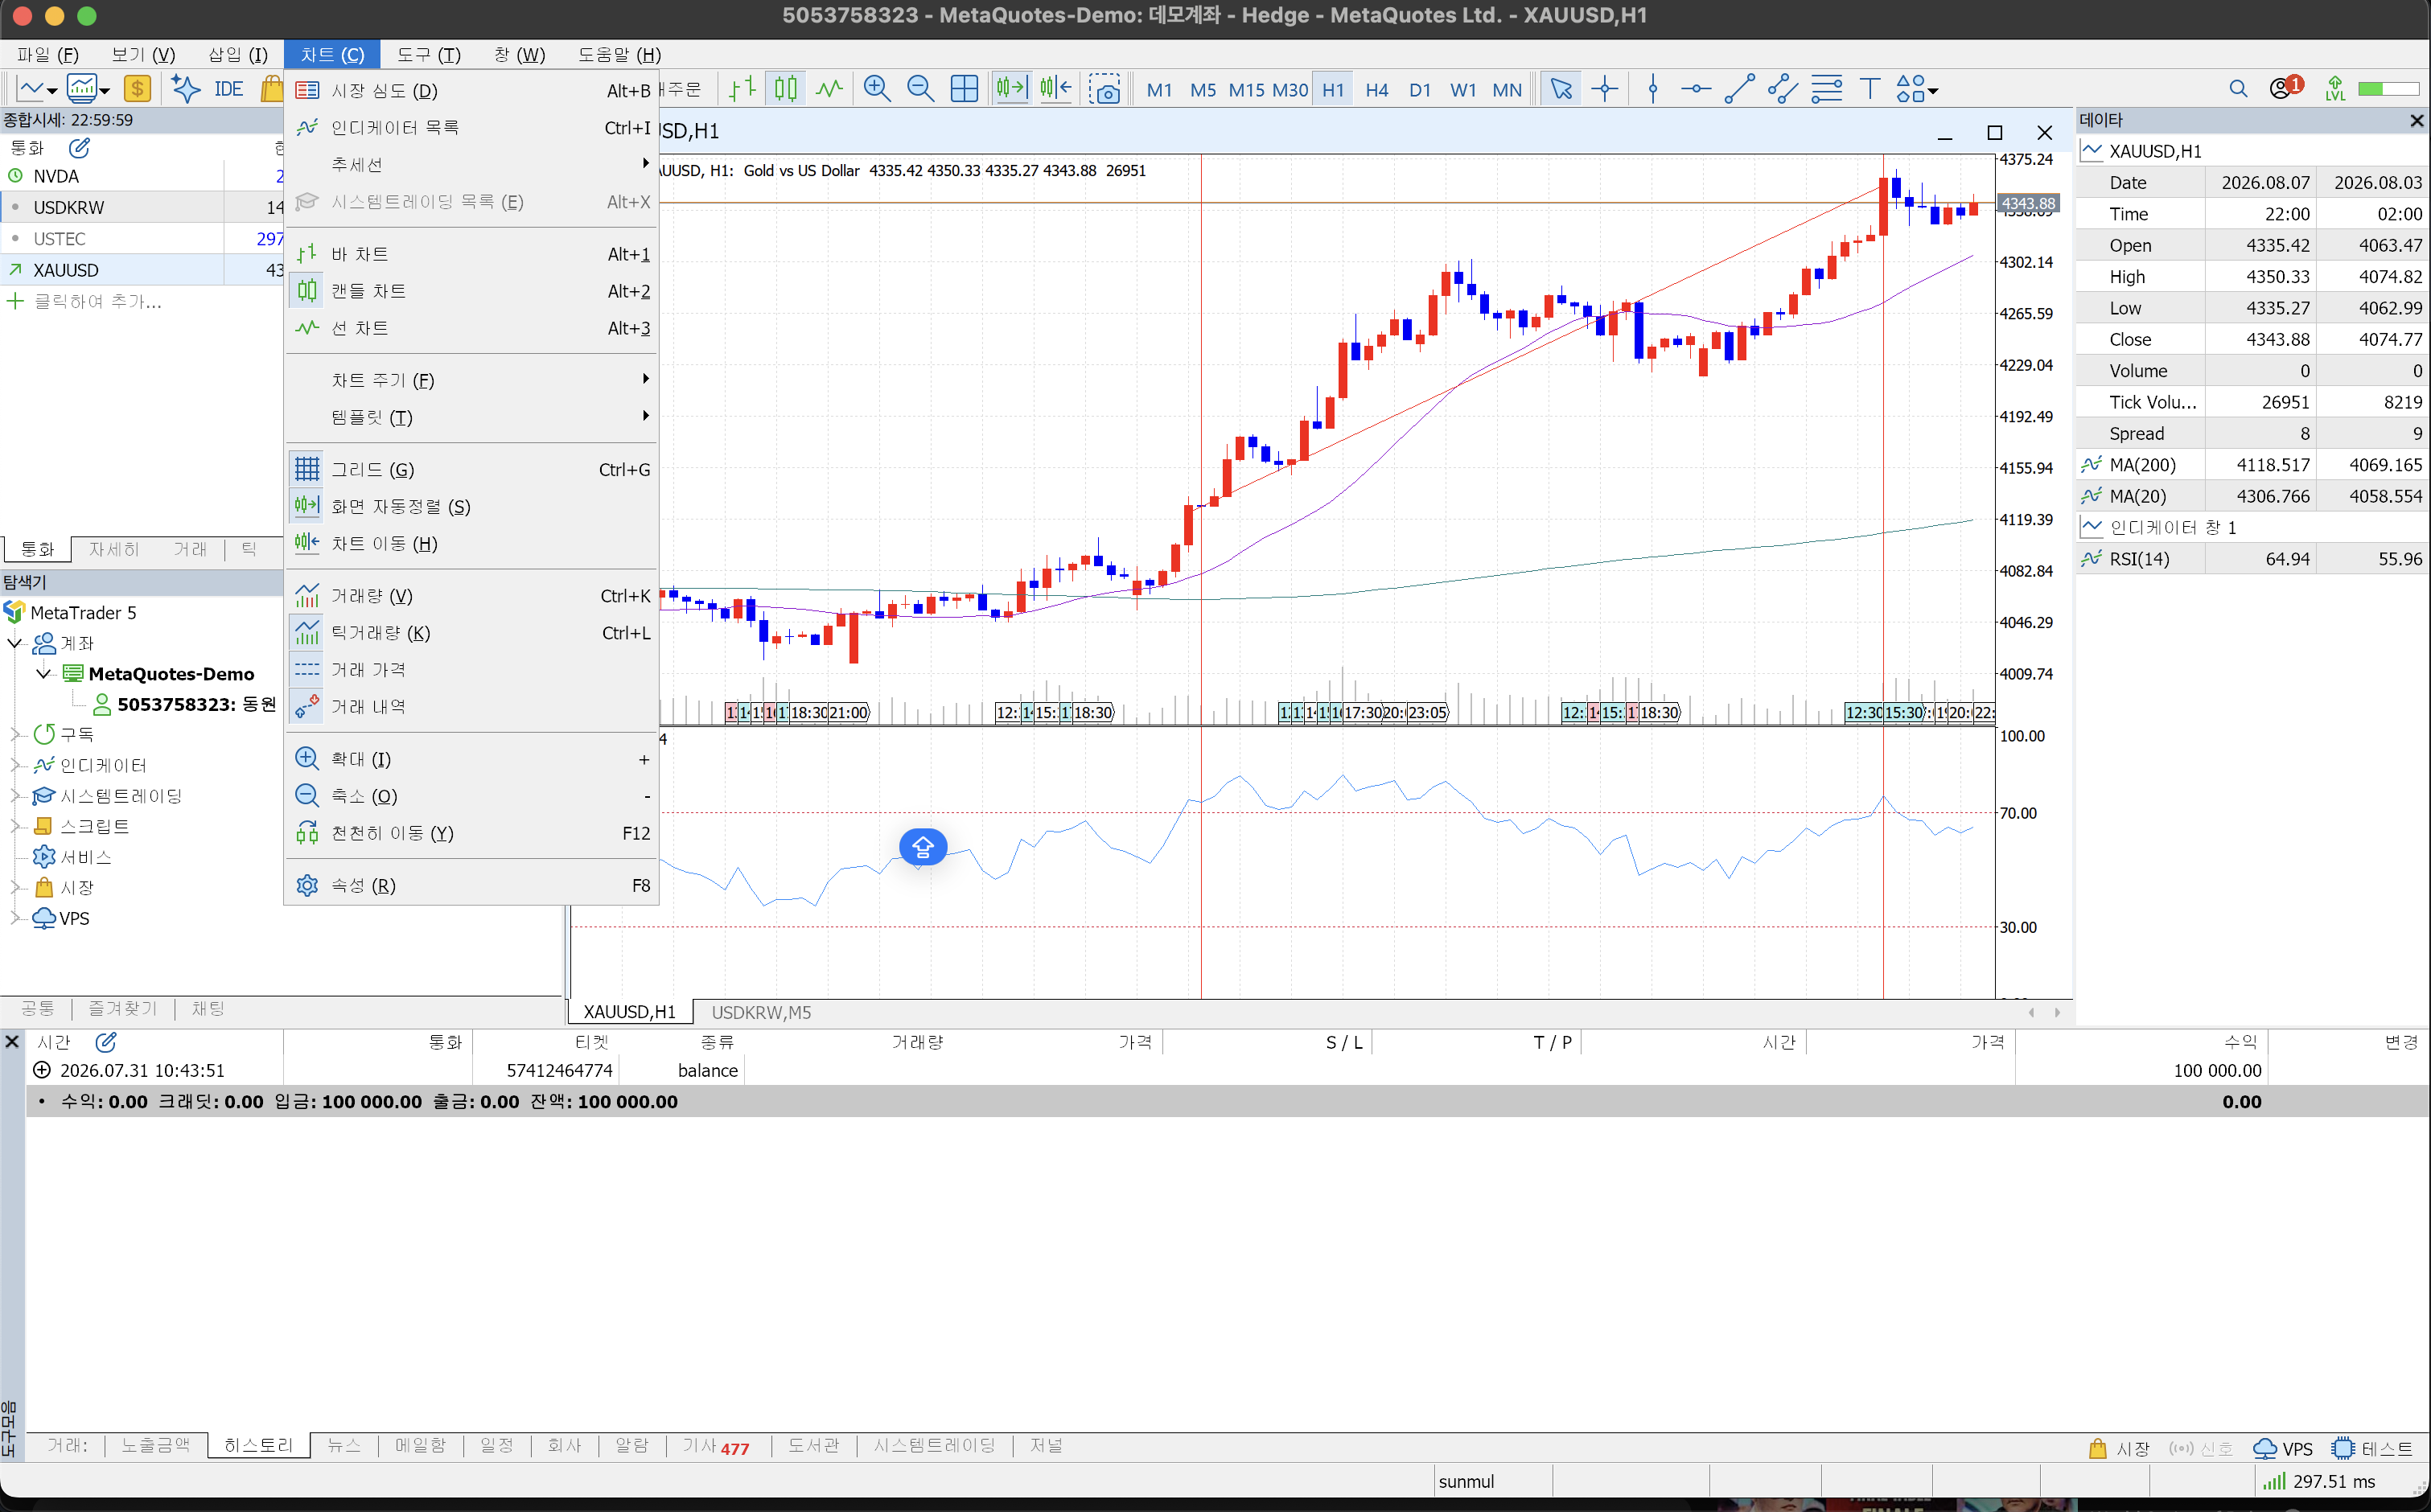Select the text label tool
This screenshot has width=2431, height=1512.
click(1869, 89)
